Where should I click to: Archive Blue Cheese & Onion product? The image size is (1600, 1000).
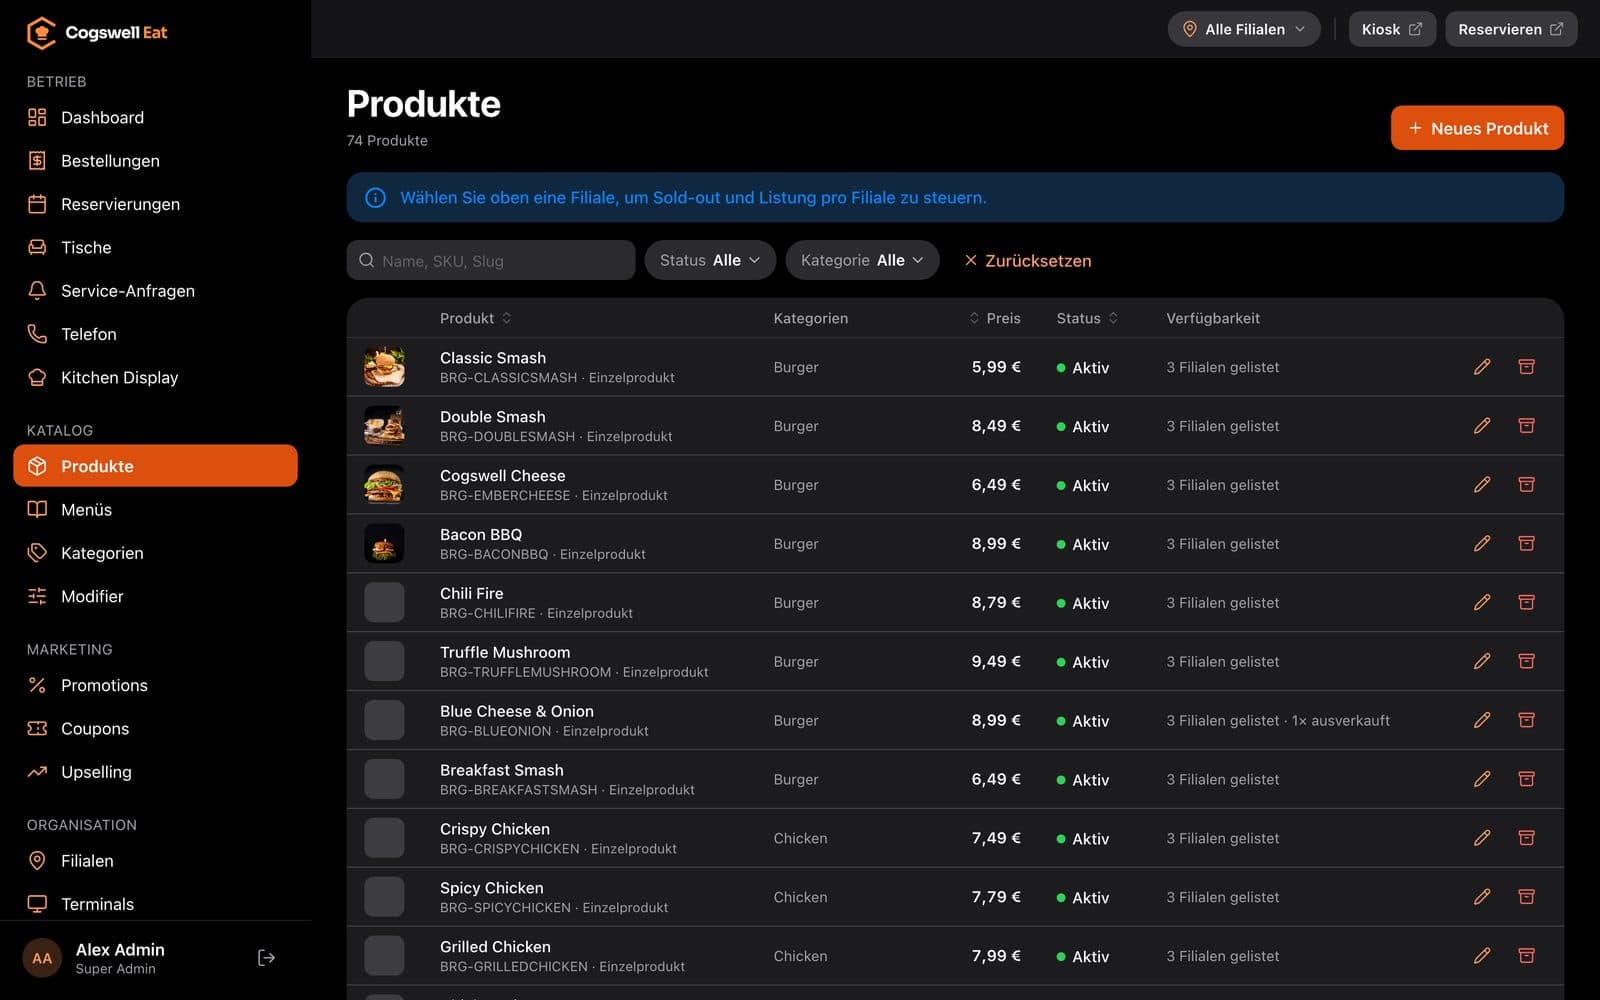(x=1526, y=720)
